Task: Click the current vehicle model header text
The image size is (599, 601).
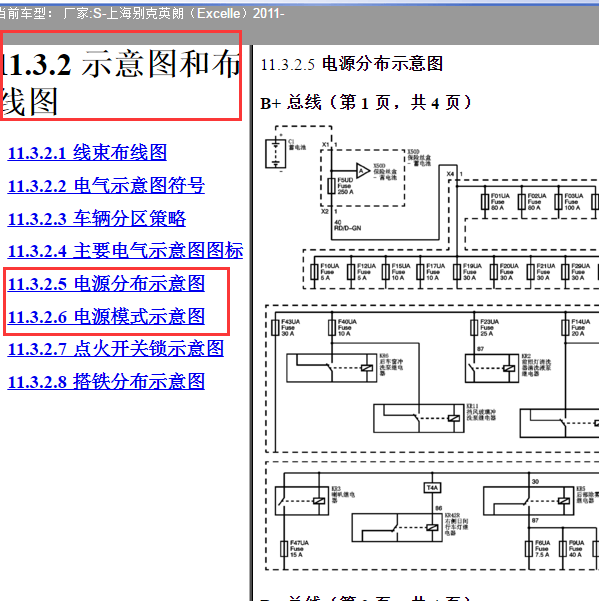Action: pos(141,14)
